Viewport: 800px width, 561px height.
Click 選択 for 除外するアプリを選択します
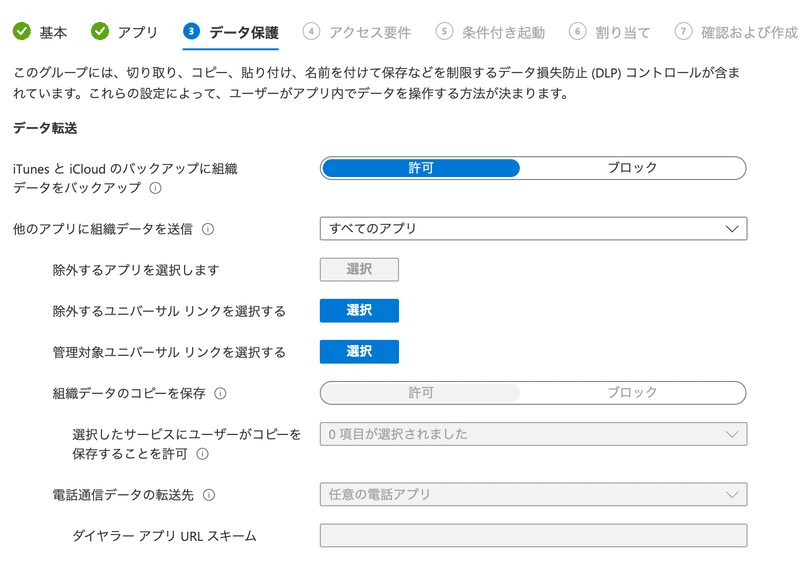359,269
